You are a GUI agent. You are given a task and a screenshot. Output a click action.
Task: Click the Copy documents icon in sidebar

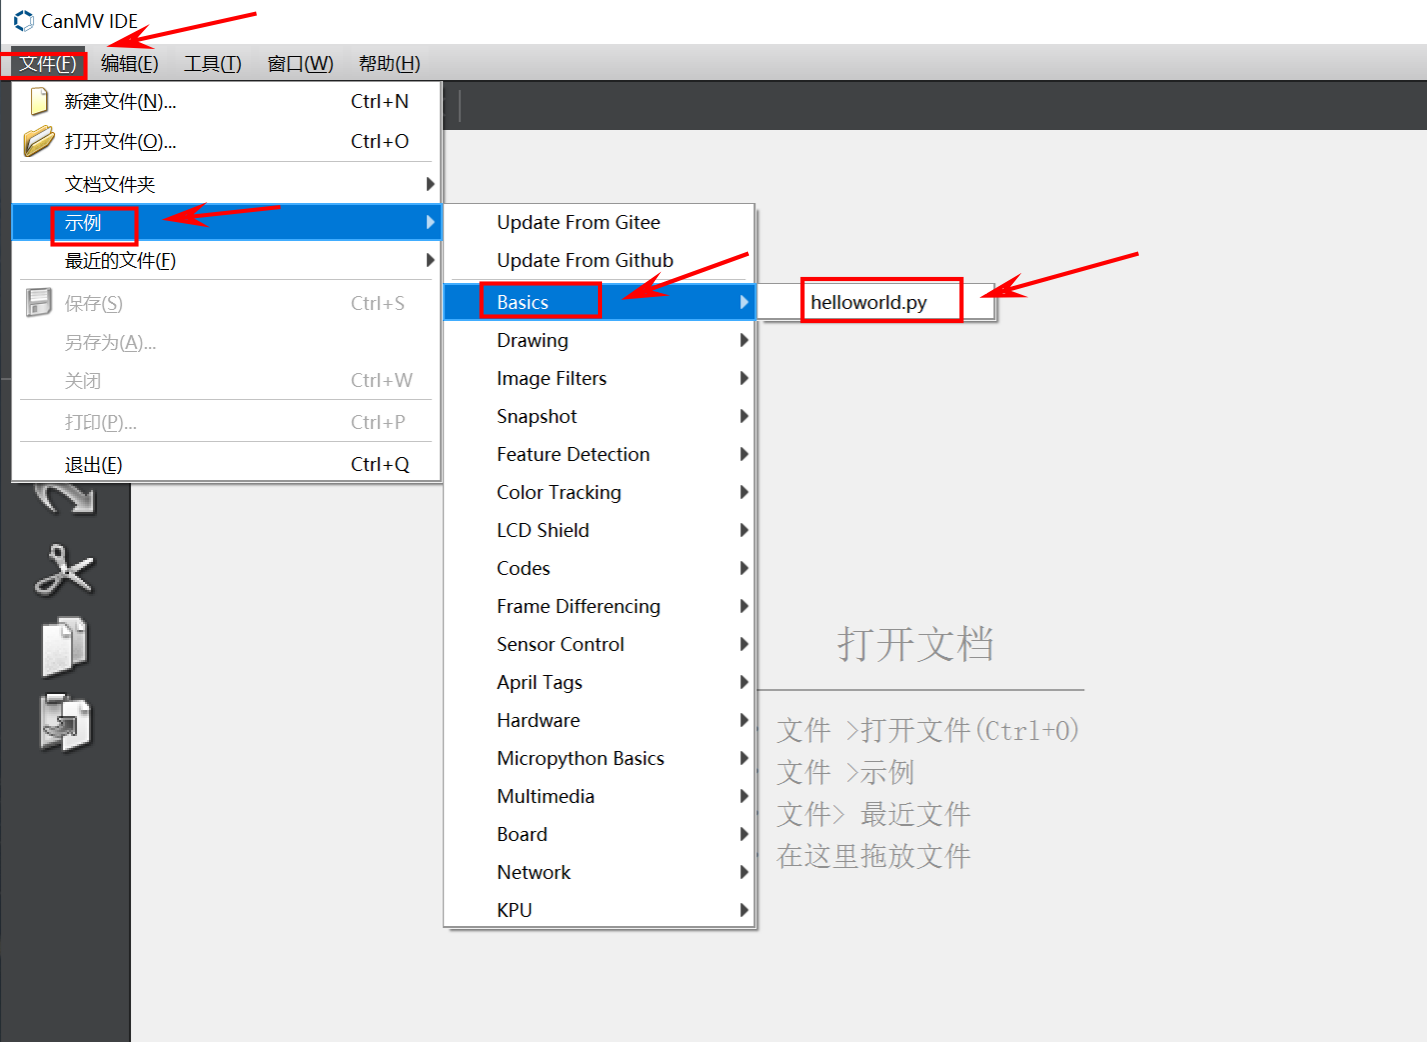point(65,645)
